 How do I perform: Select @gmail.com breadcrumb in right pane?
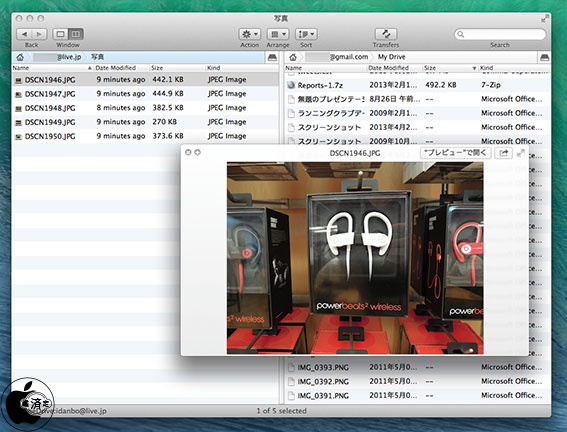pos(337,57)
